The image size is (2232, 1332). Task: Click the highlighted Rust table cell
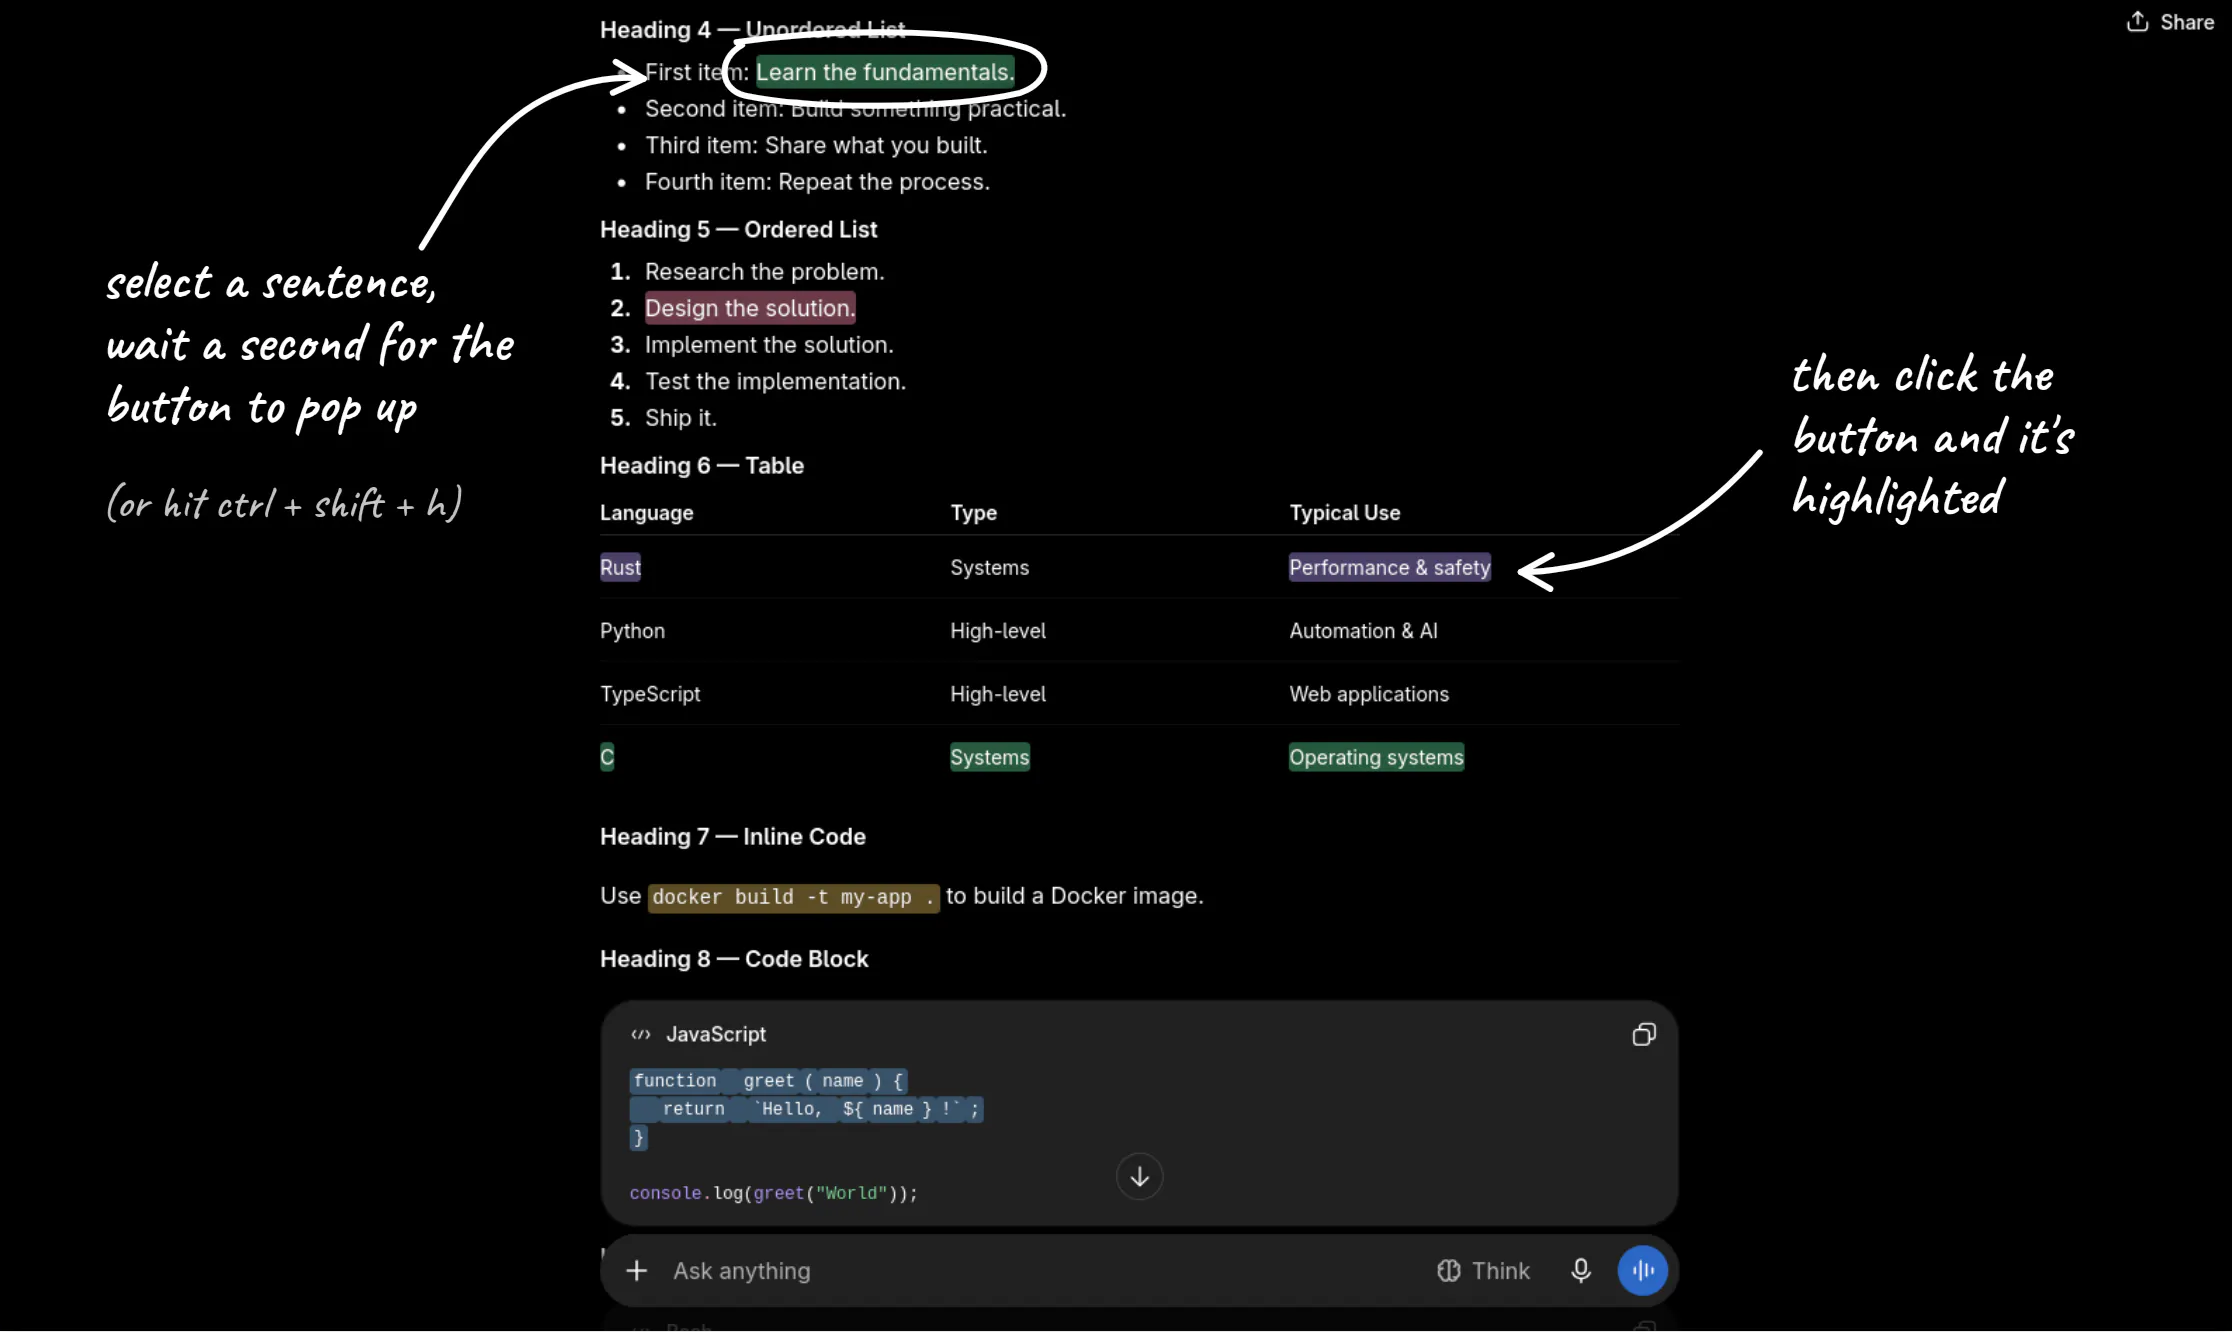tap(620, 567)
